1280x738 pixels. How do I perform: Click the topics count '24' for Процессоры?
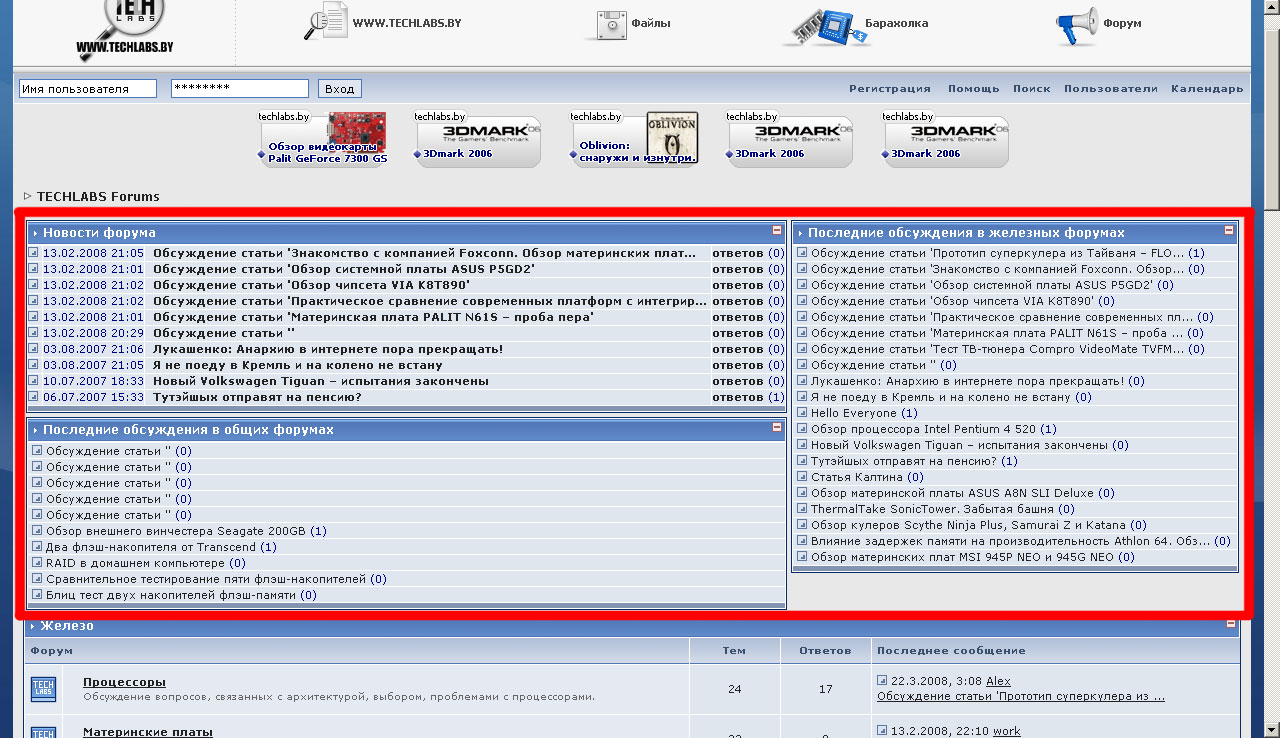pos(735,689)
